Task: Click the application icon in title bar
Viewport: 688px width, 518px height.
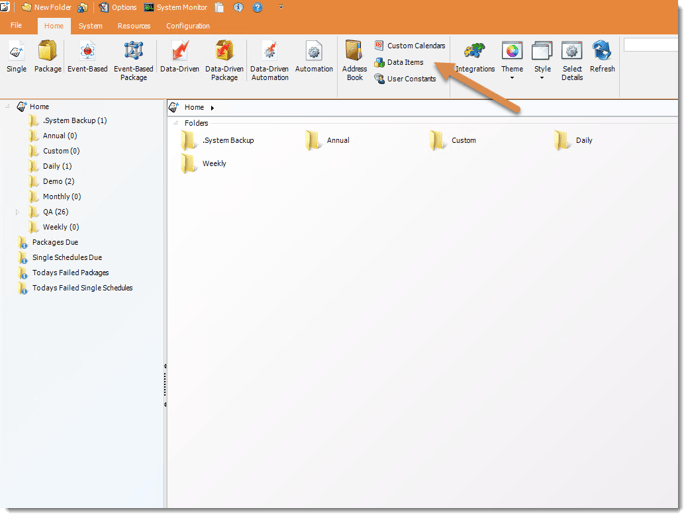Action: click(4, 7)
